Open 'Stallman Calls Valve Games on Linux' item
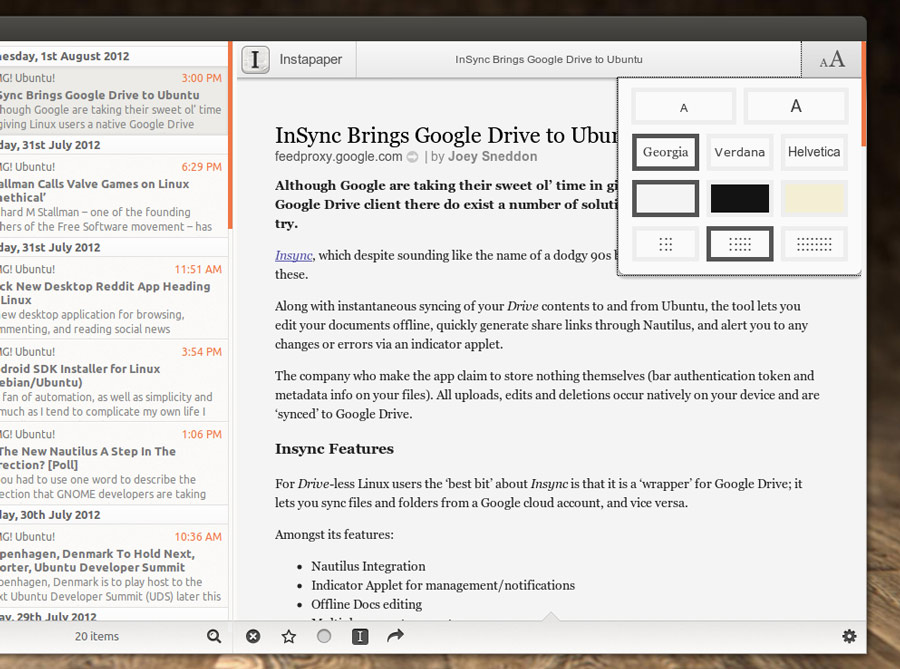The height and width of the screenshot is (669, 900). [x=114, y=197]
